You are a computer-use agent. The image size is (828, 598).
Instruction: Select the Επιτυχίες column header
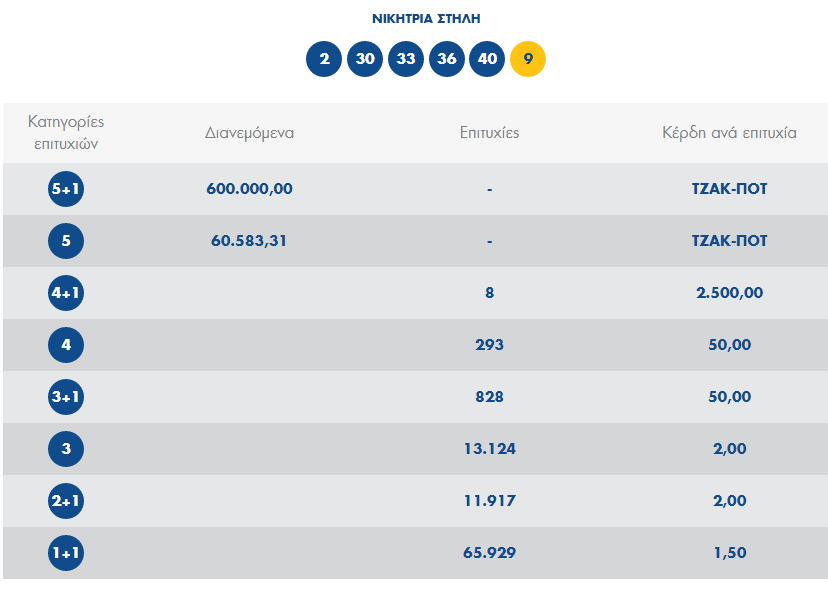pyautogui.click(x=489, y=132)
